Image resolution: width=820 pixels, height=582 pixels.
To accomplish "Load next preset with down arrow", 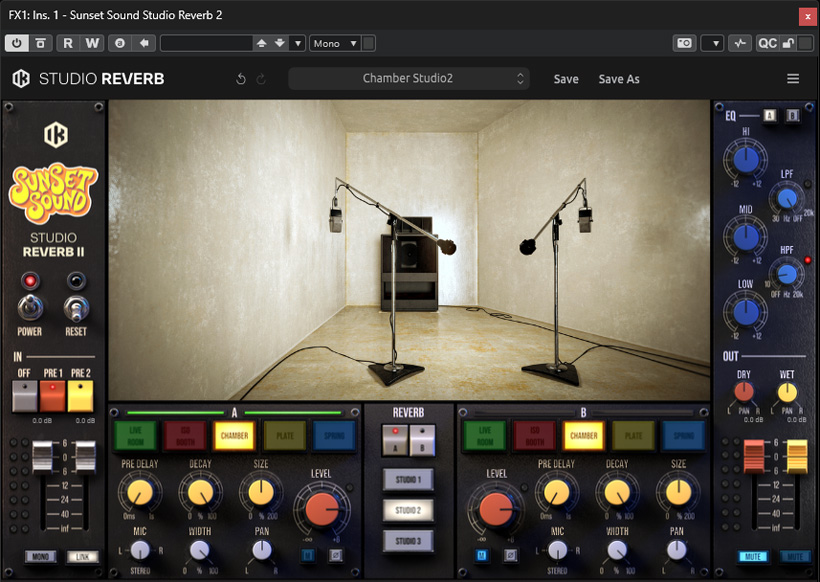I will click(280, 43).
